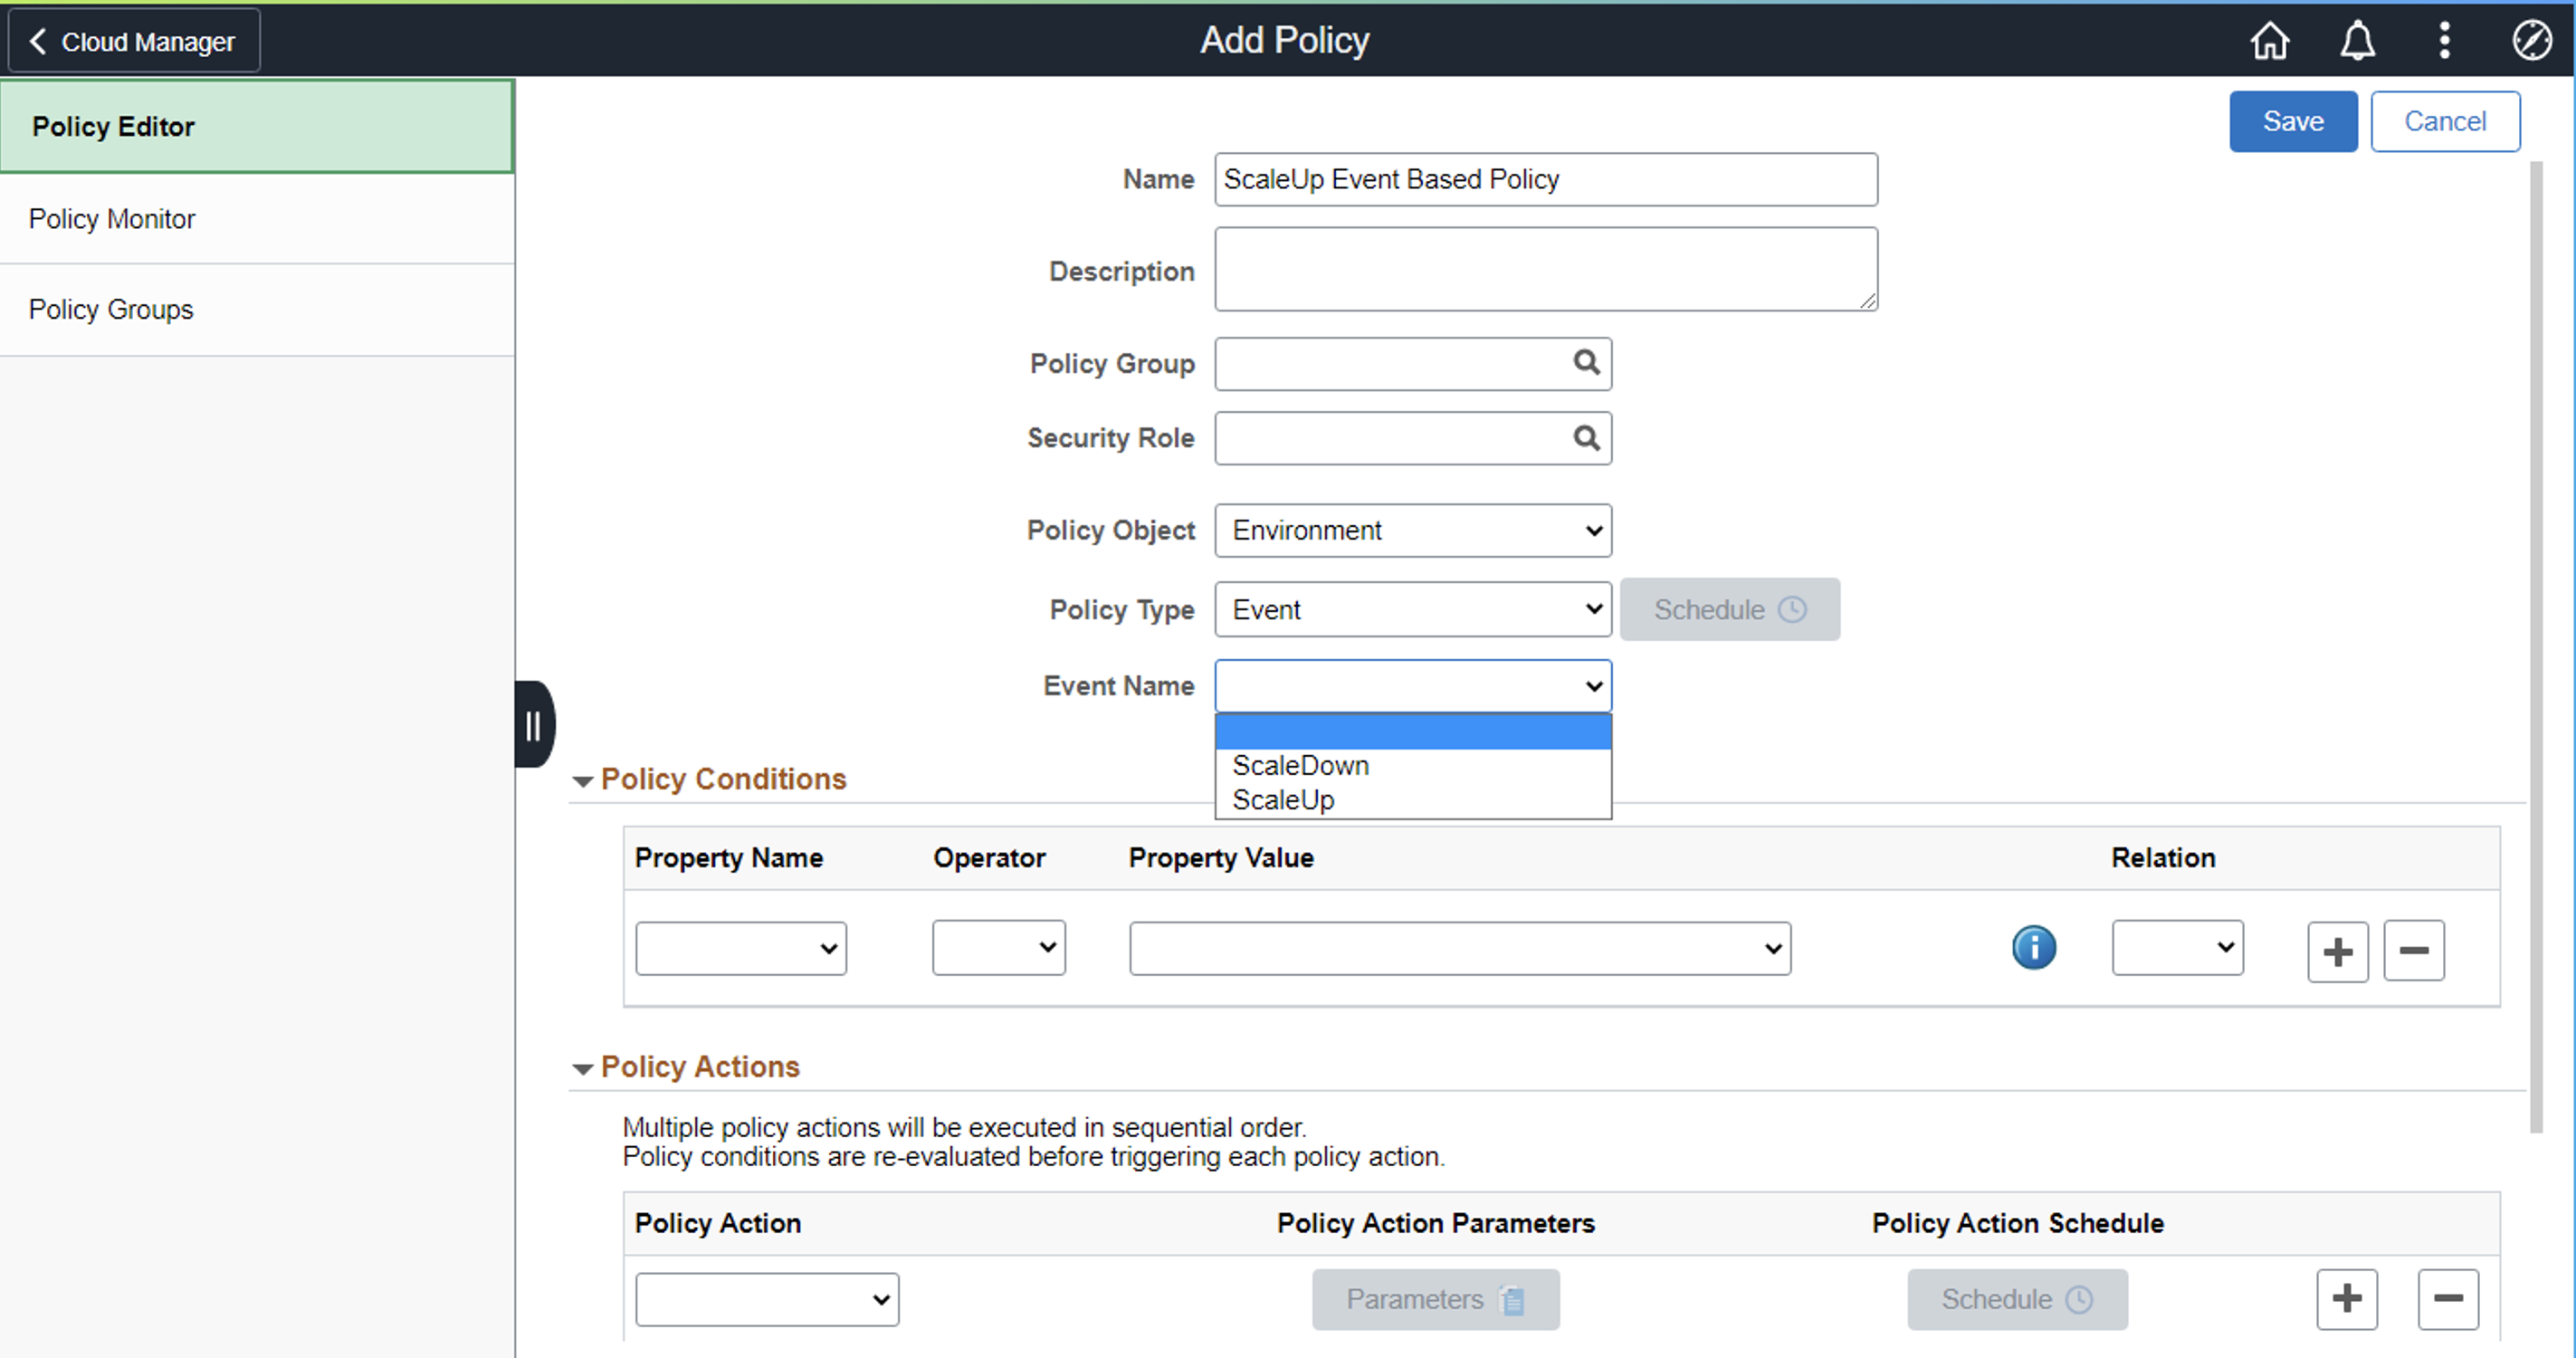Viewport: 2576px width, 1358px height.
Task: Collapse the Policy Actions section
Action: point(583,1068)
